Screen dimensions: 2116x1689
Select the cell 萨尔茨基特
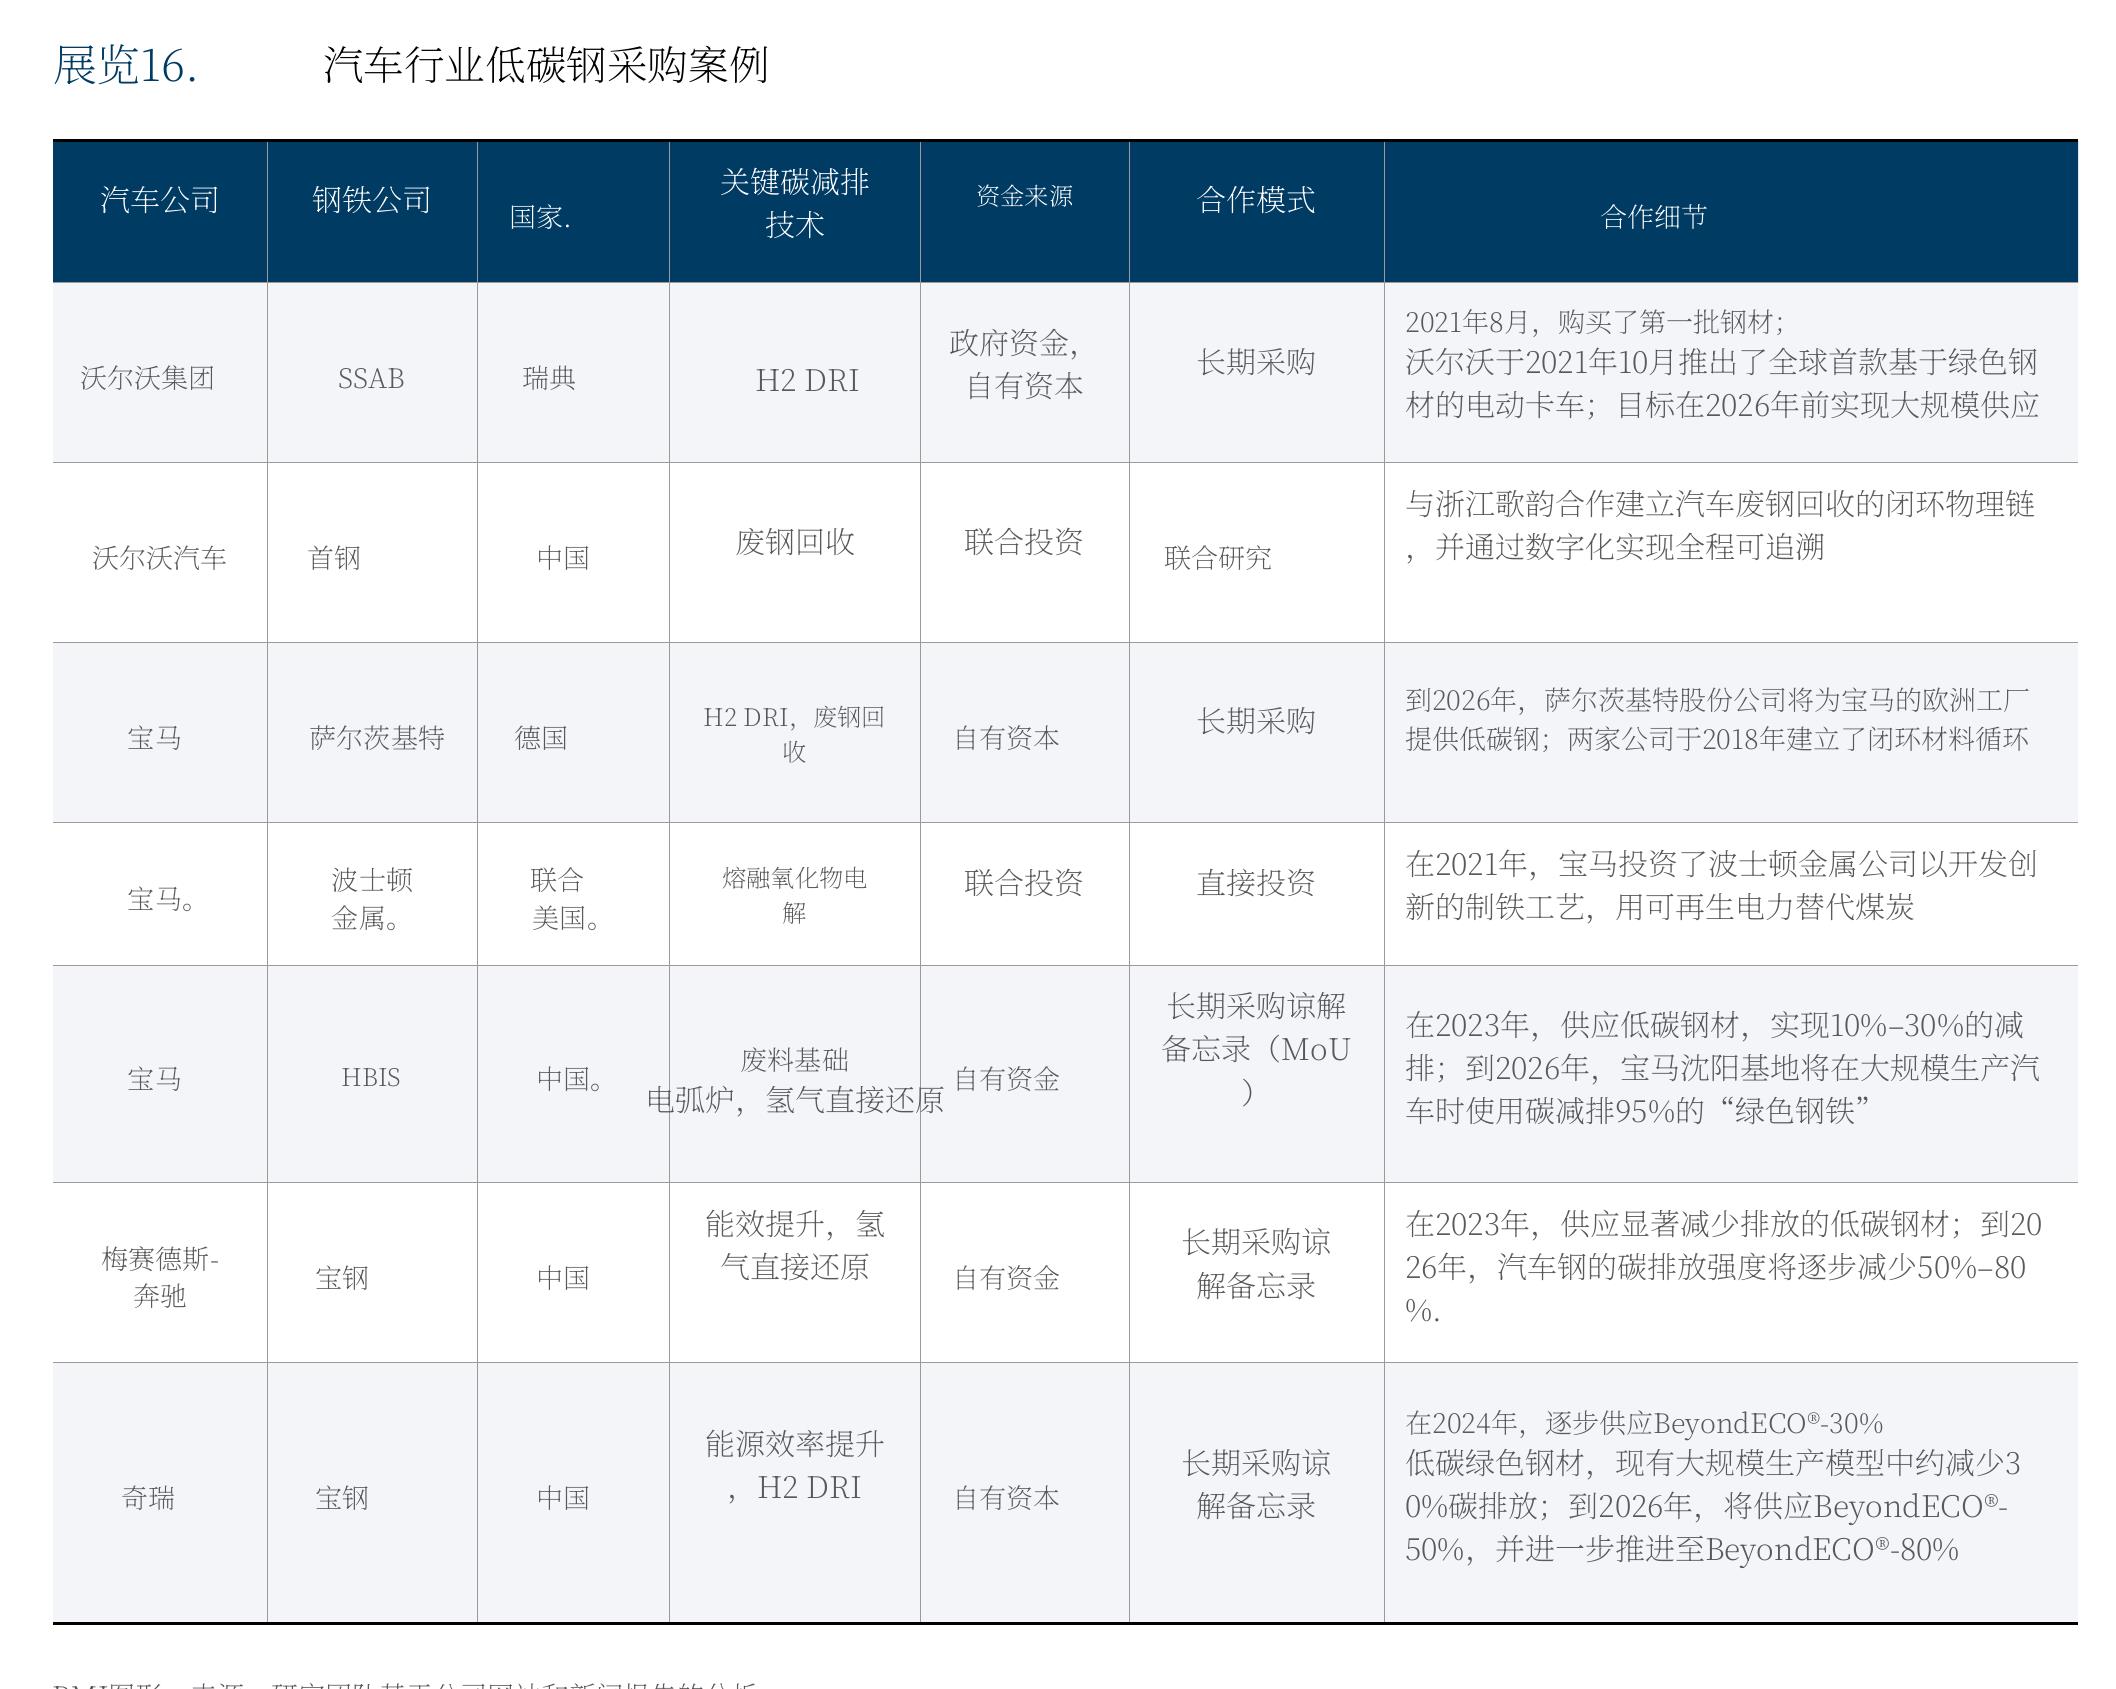[377, 738]
